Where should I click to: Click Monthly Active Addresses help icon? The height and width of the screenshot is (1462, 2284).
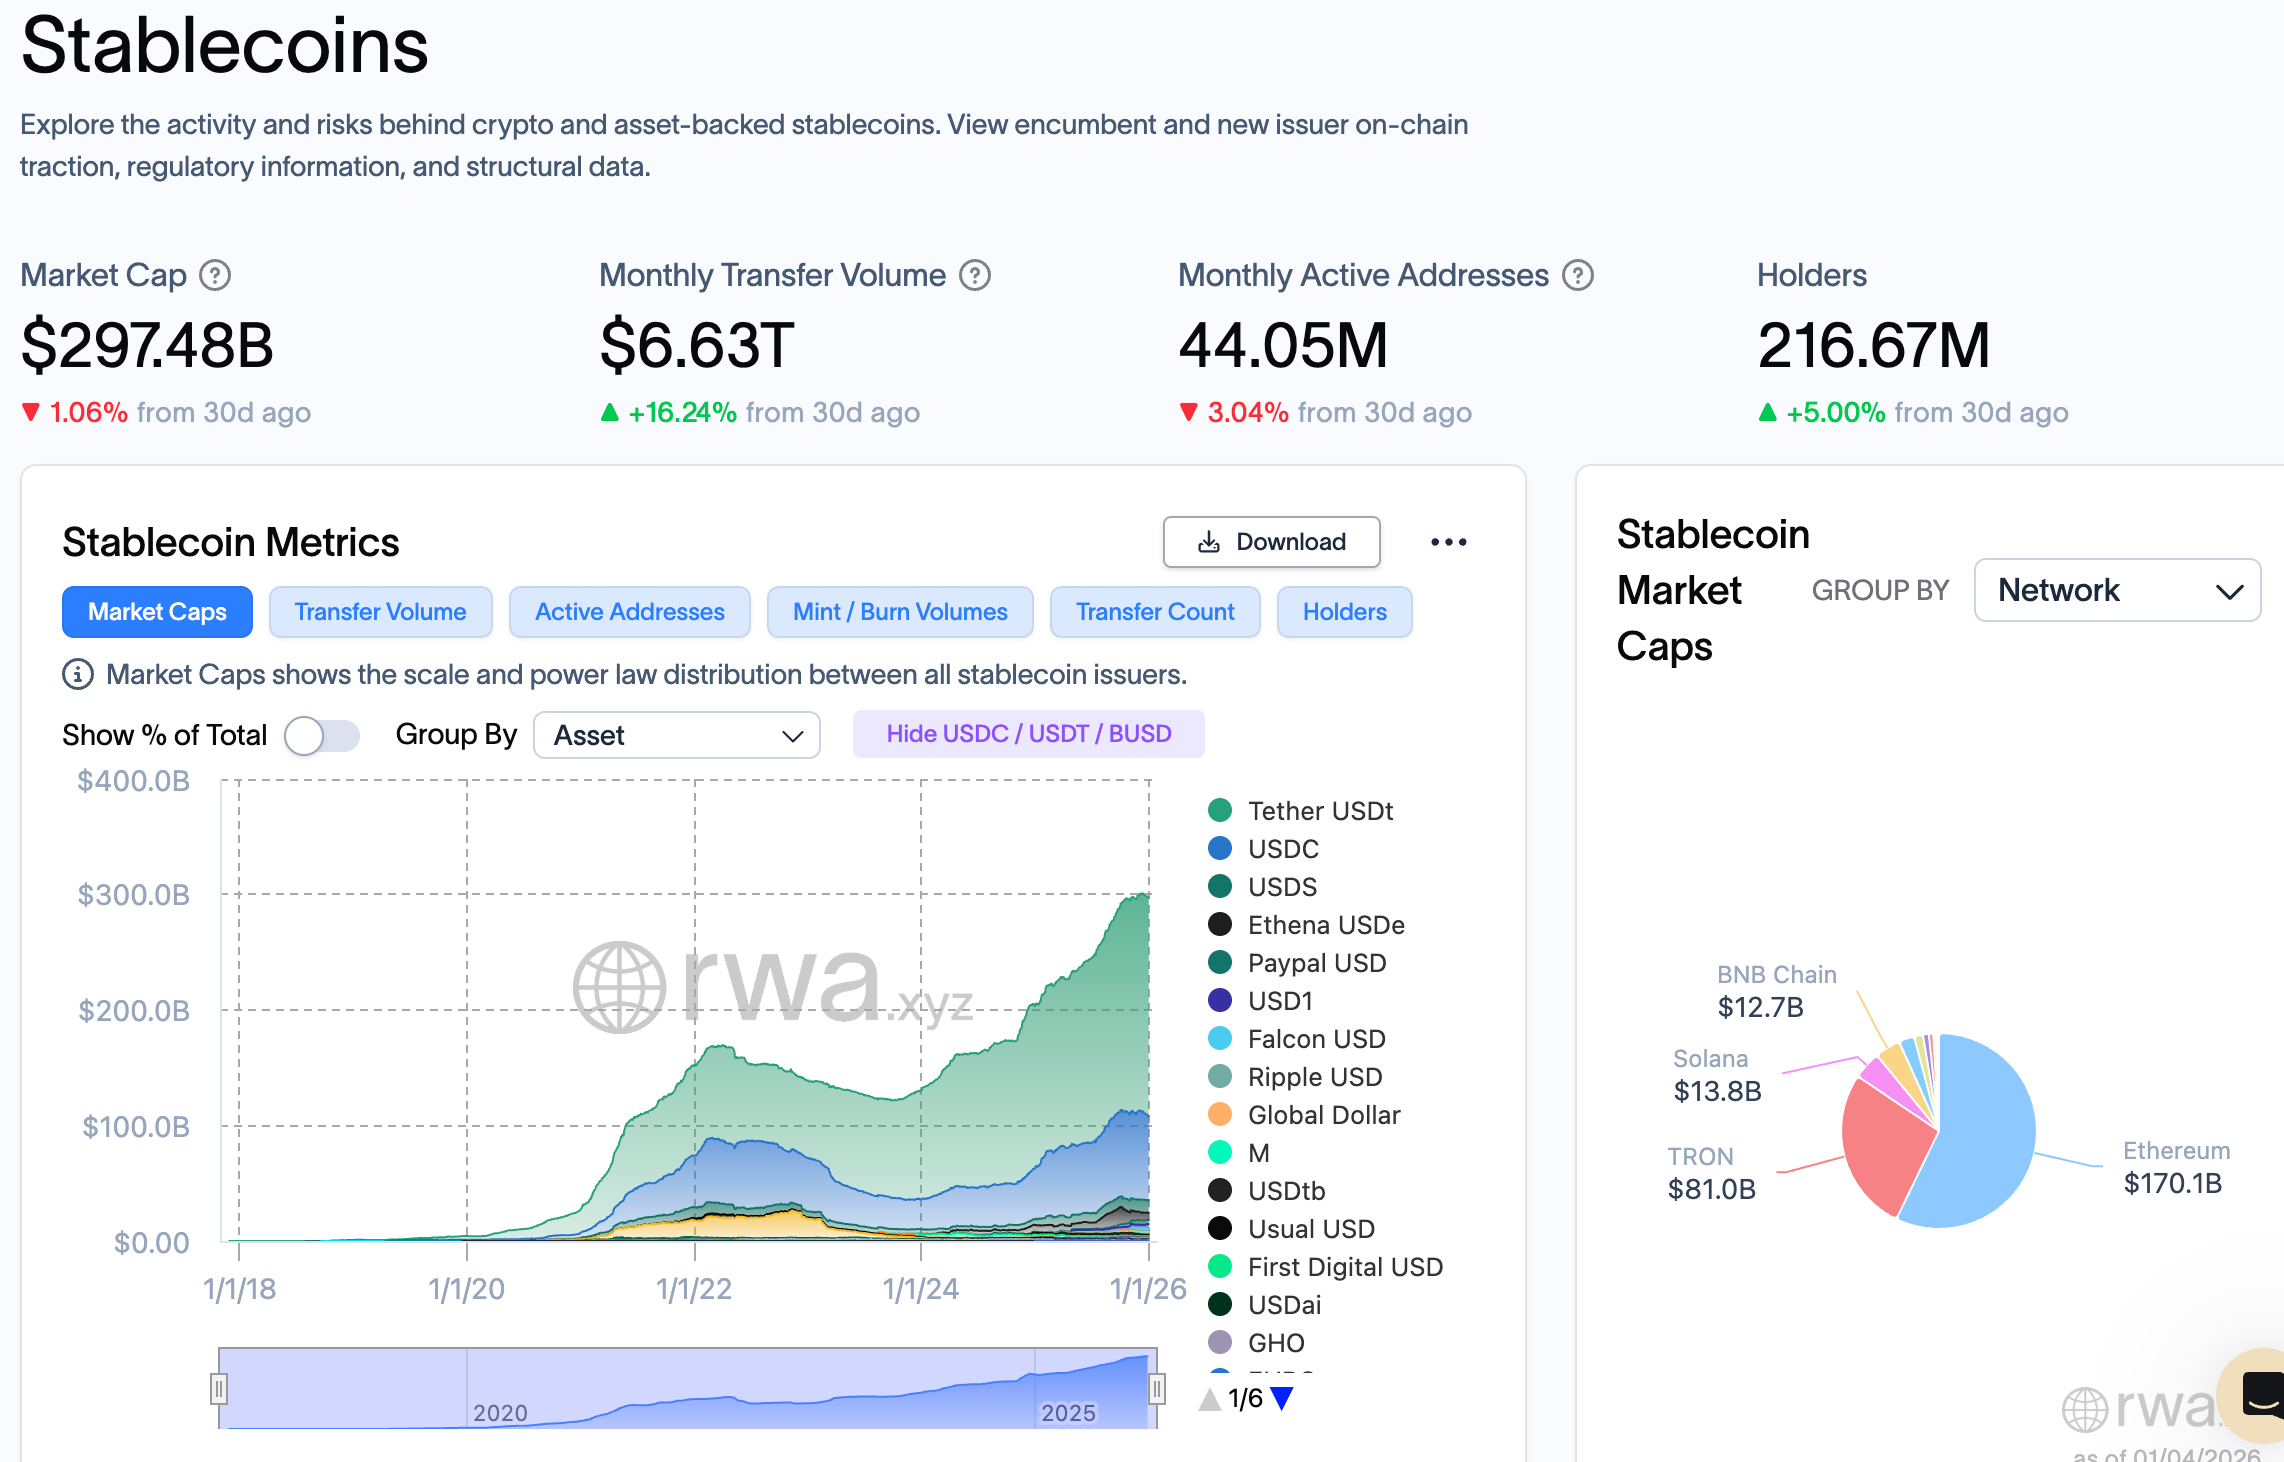coord(1578,275)
